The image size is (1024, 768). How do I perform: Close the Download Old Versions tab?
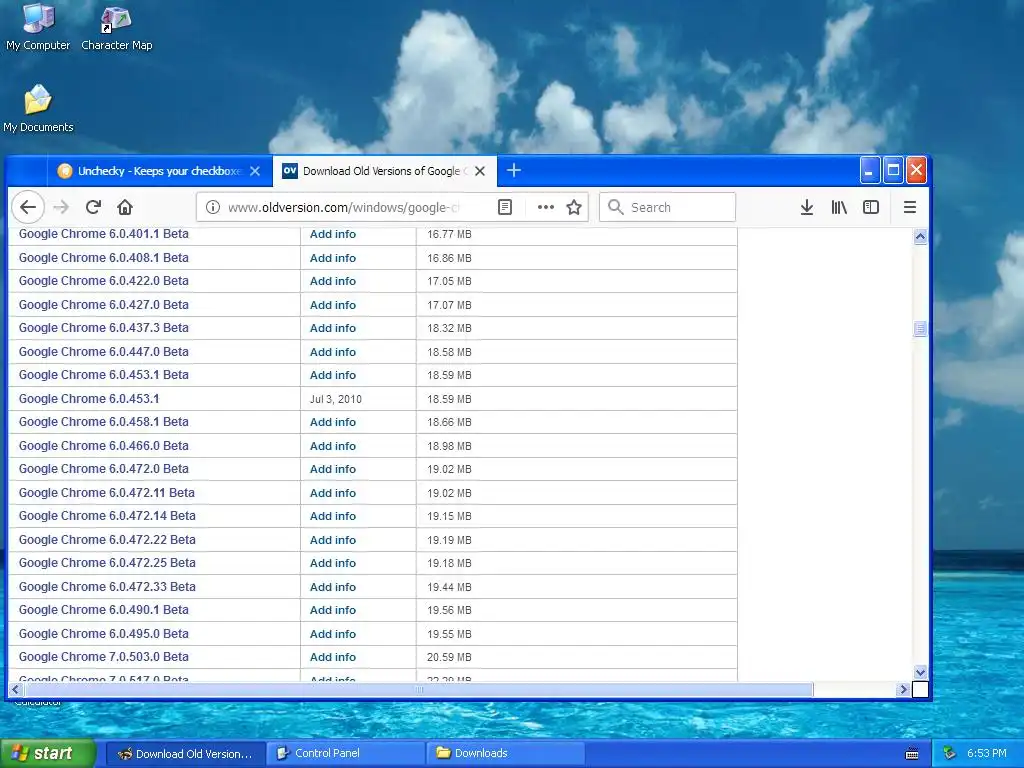[x=480, y=171]
